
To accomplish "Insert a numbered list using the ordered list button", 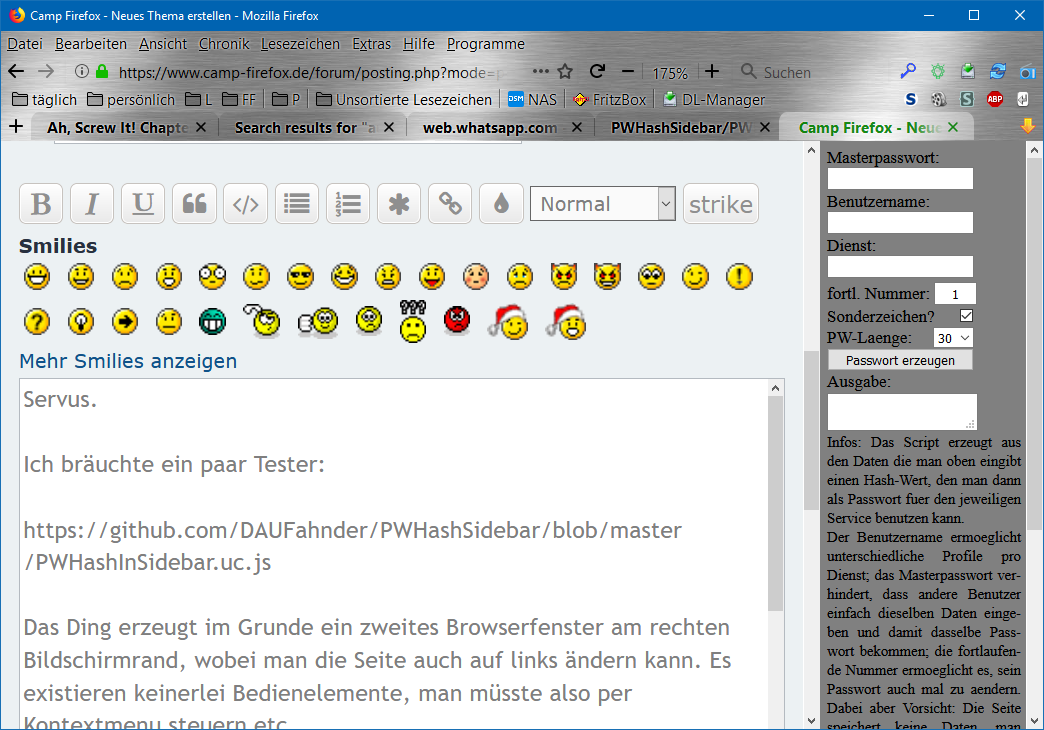I will (347, 204).
